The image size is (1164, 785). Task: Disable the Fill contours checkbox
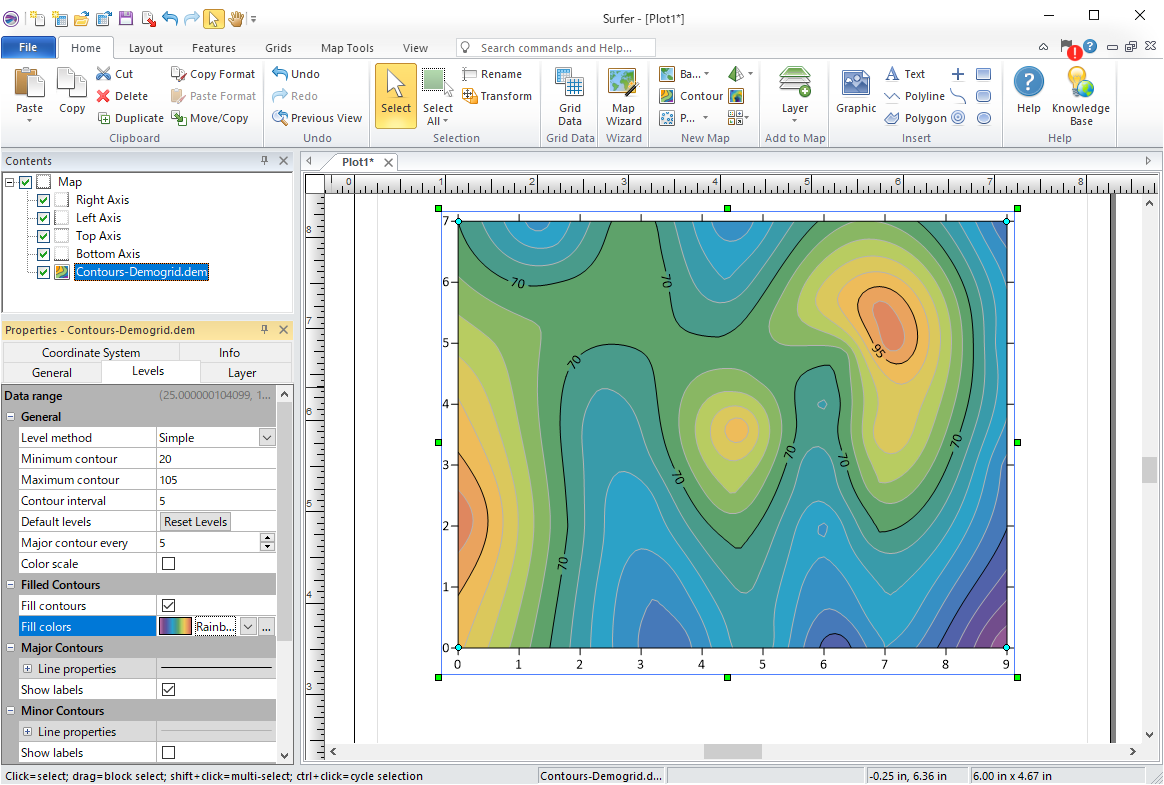[x=168, y=606]
